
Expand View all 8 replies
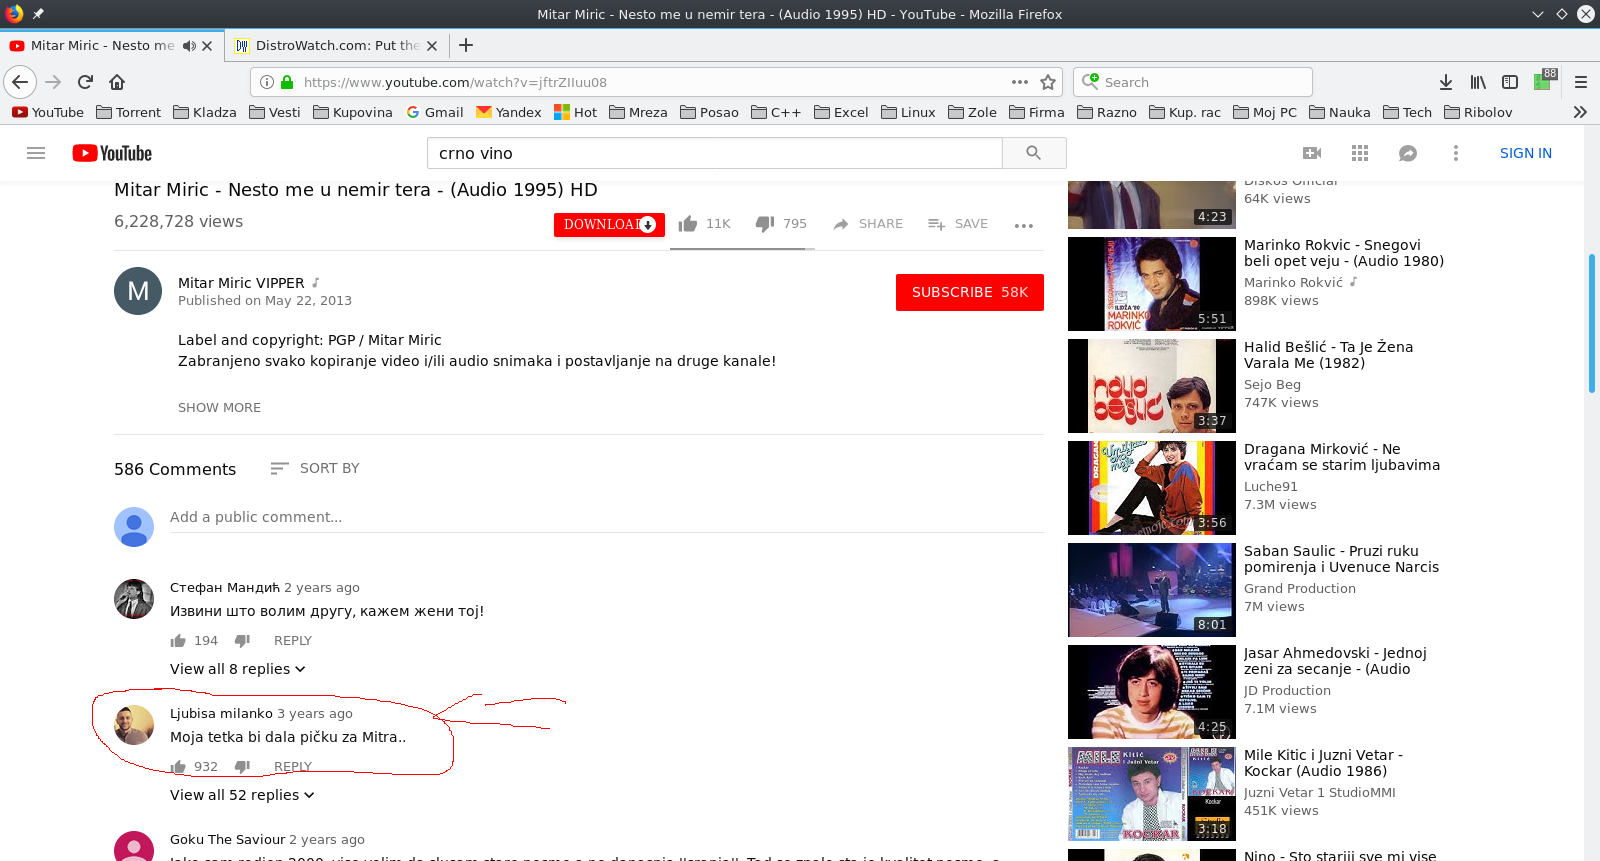coord(238,669)
